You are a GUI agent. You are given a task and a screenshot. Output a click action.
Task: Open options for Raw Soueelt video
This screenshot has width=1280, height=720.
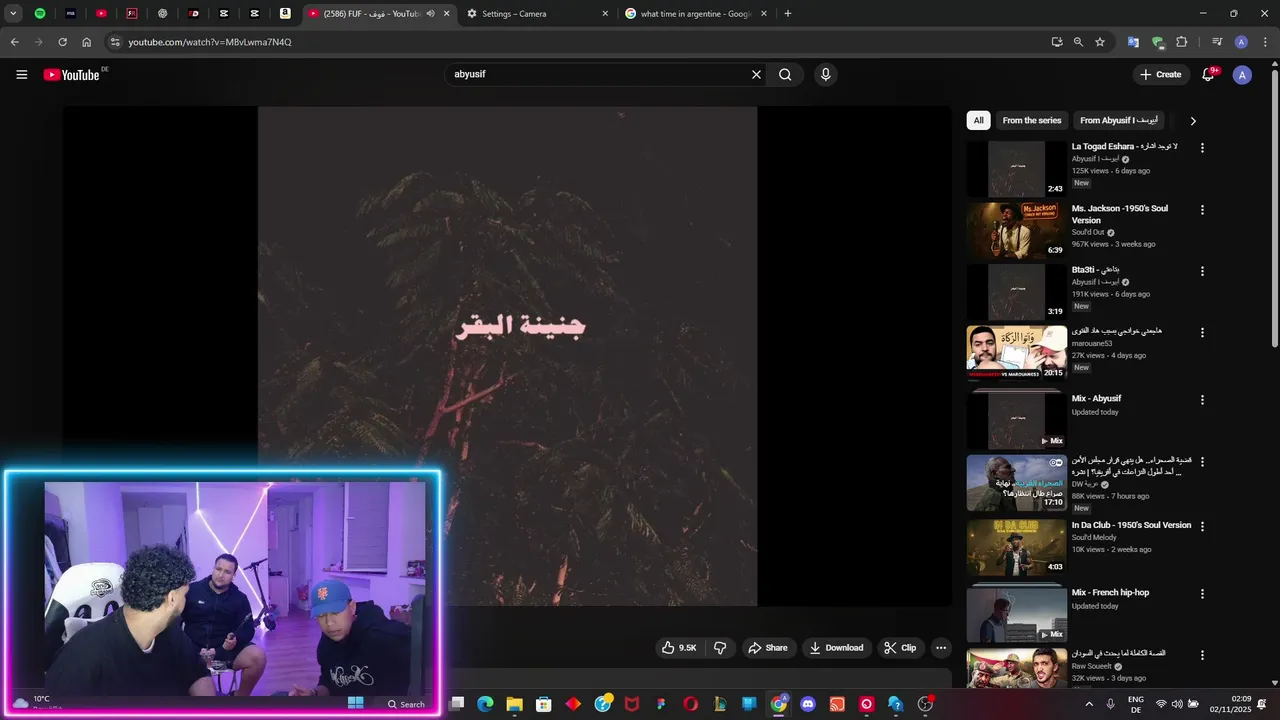point(1202,655)
